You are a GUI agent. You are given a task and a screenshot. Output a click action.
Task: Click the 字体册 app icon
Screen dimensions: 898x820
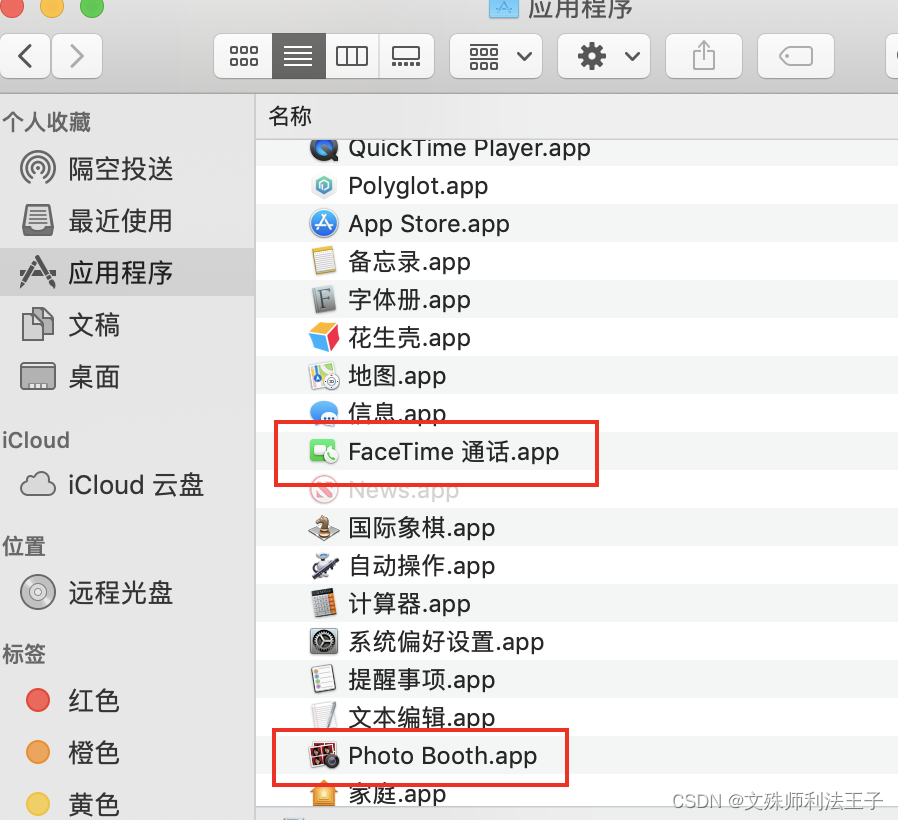pyautogui.click(x=324, y=299)
